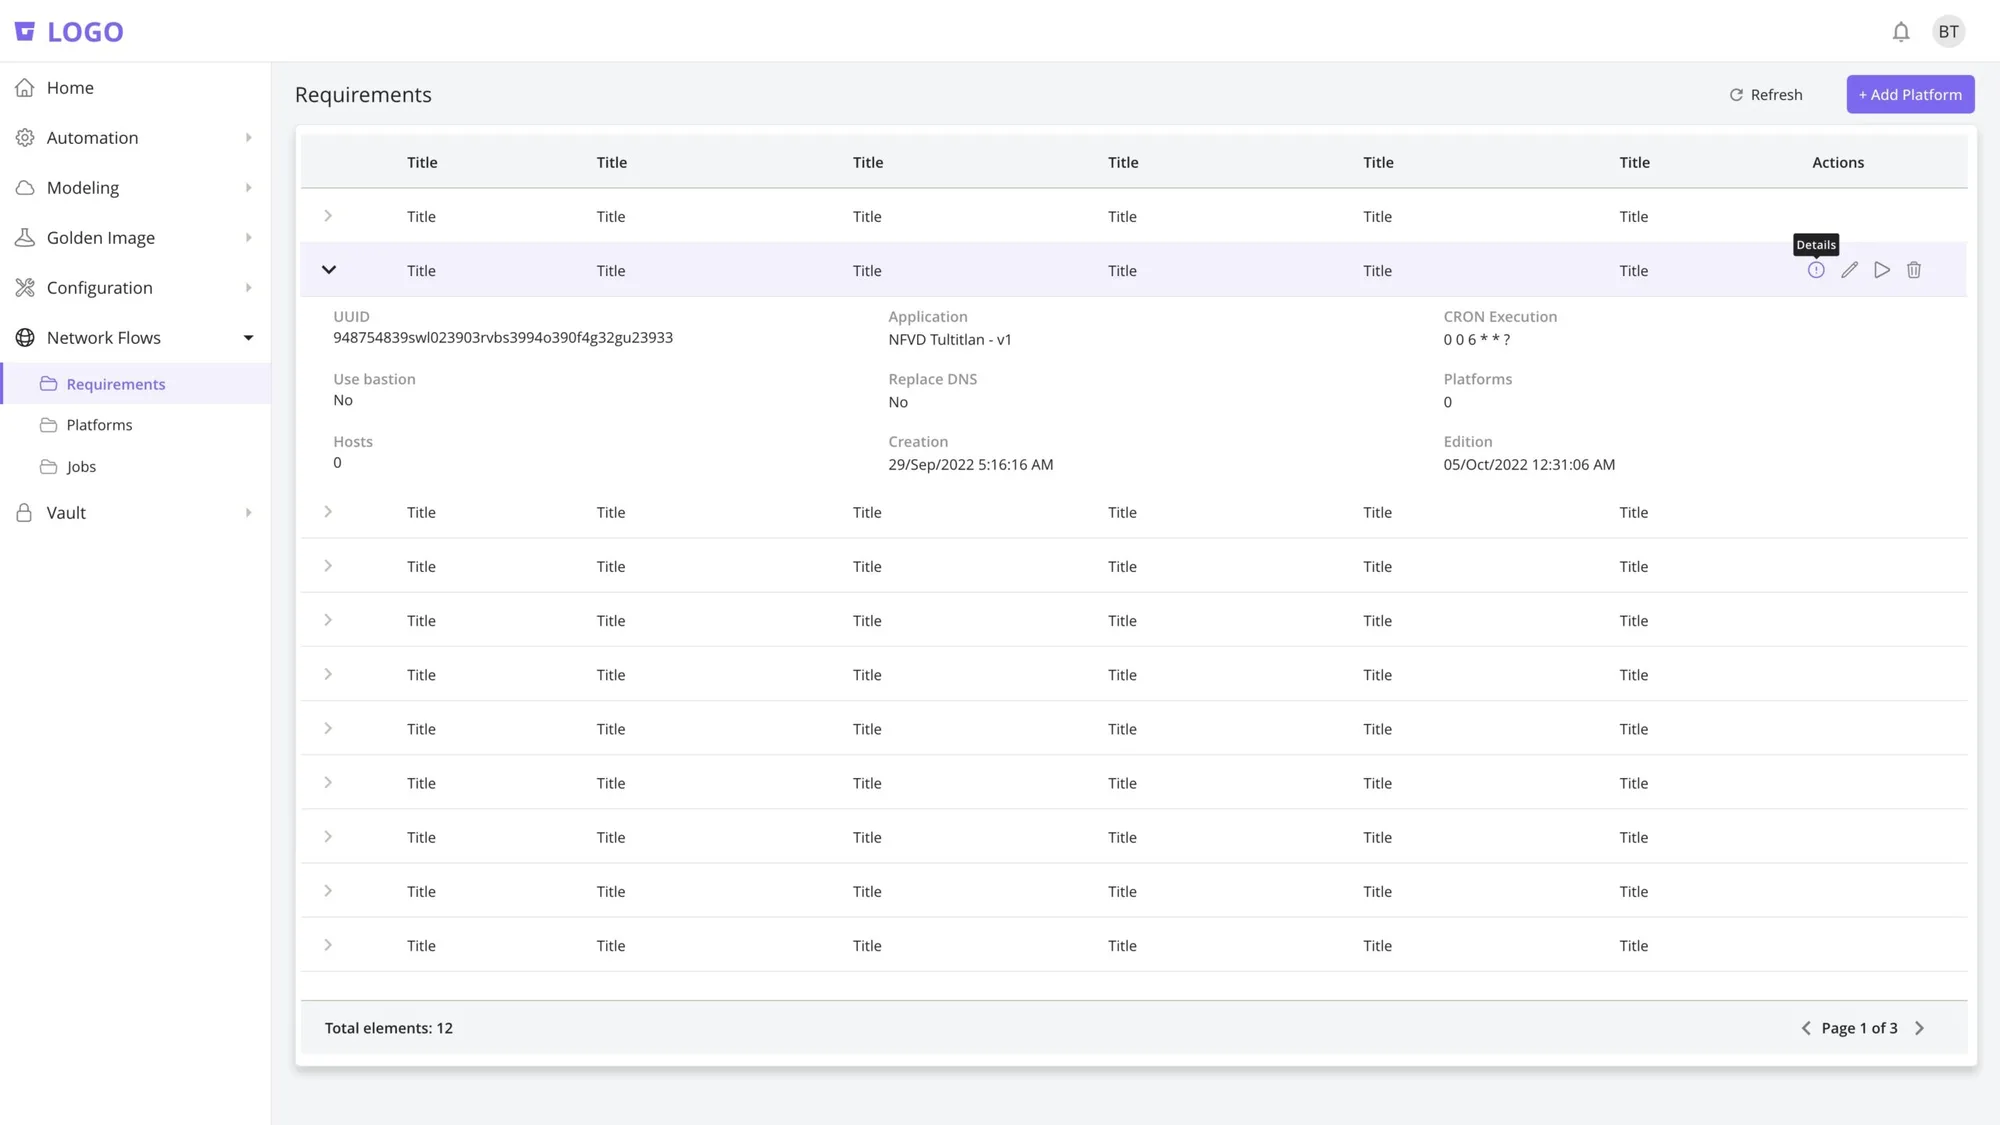Open the notifications bell
This screenshot has width=2000, height=1125.
point(1901,32)
